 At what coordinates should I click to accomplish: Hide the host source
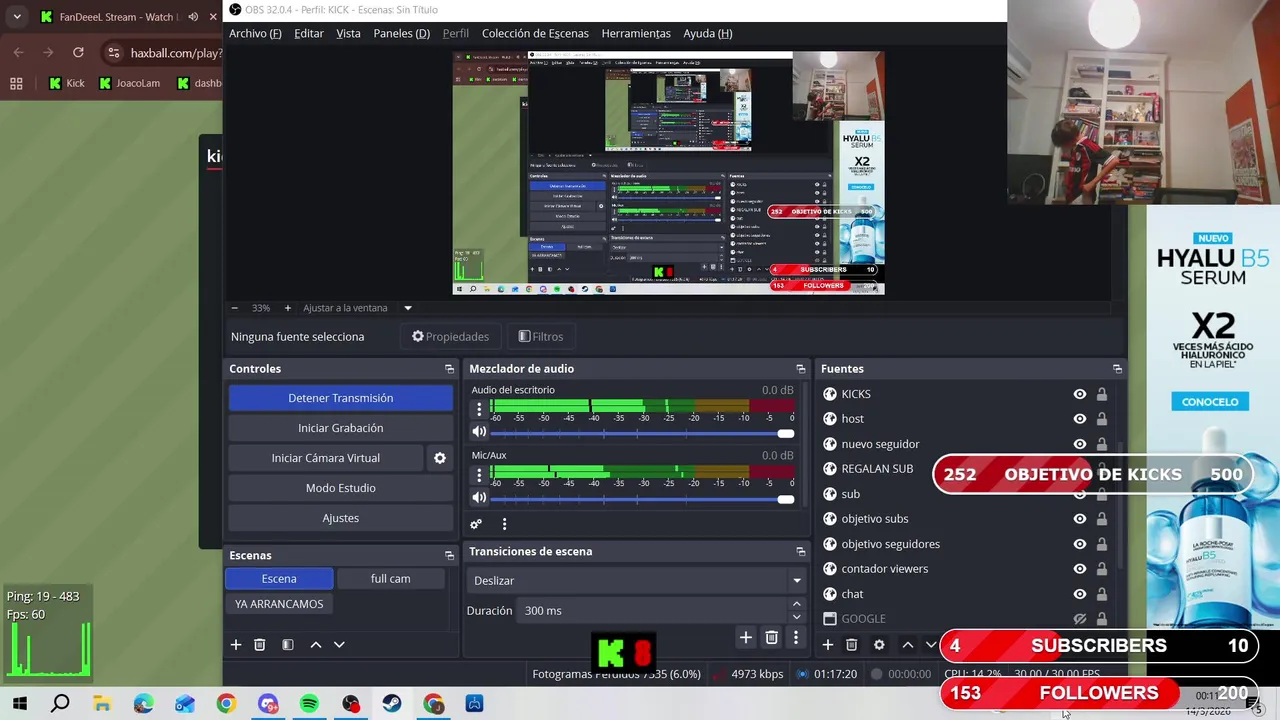pos(1080,419)
